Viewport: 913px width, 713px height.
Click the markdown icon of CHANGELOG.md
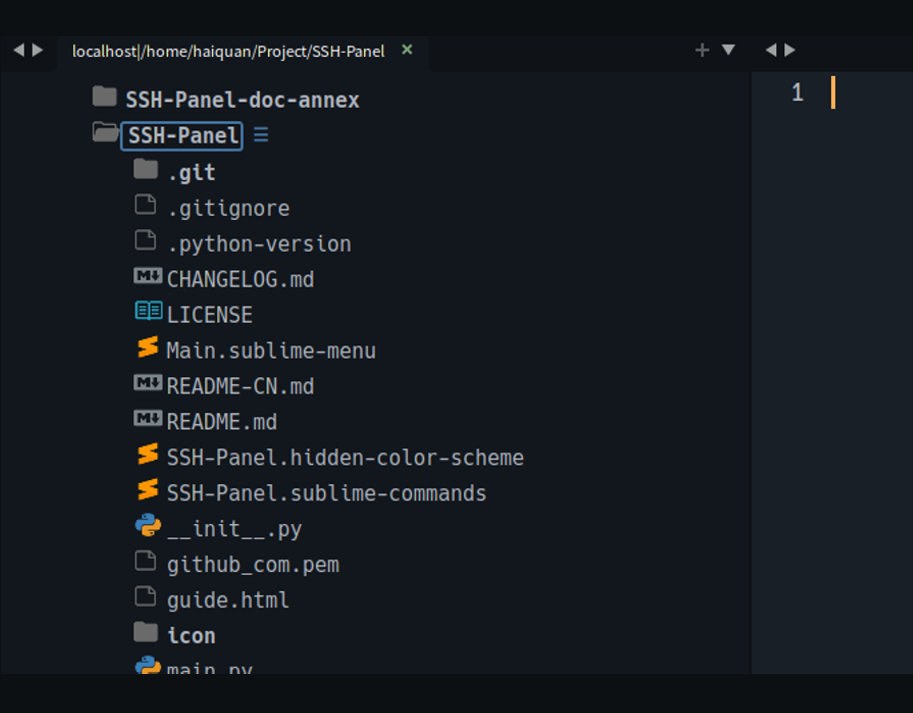[148, 276]
